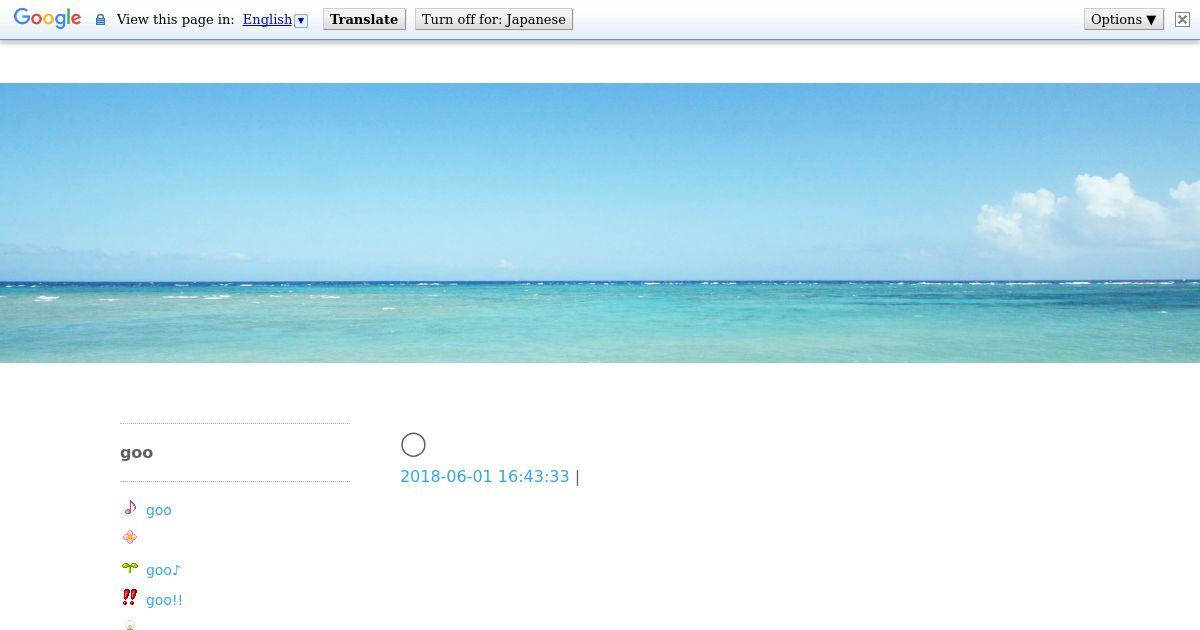Click the goo sidebar heading
This screenshot has width=1200, height=630.
click(x=136, y=453)
